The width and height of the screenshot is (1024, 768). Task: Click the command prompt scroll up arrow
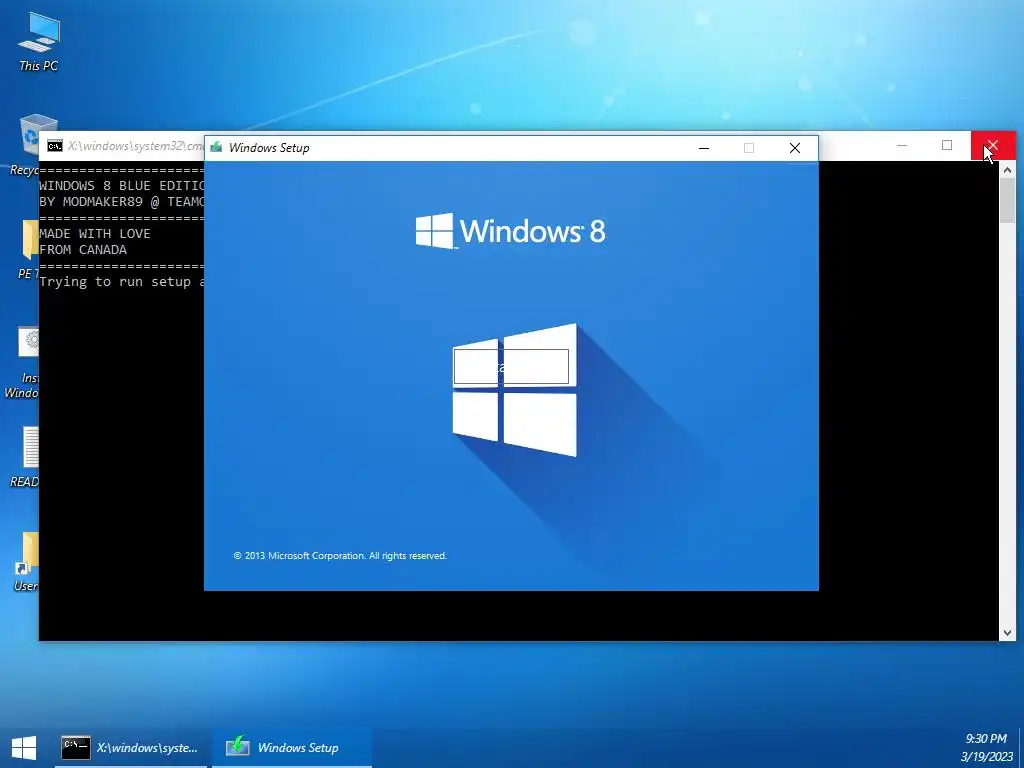click(1007, 170)
